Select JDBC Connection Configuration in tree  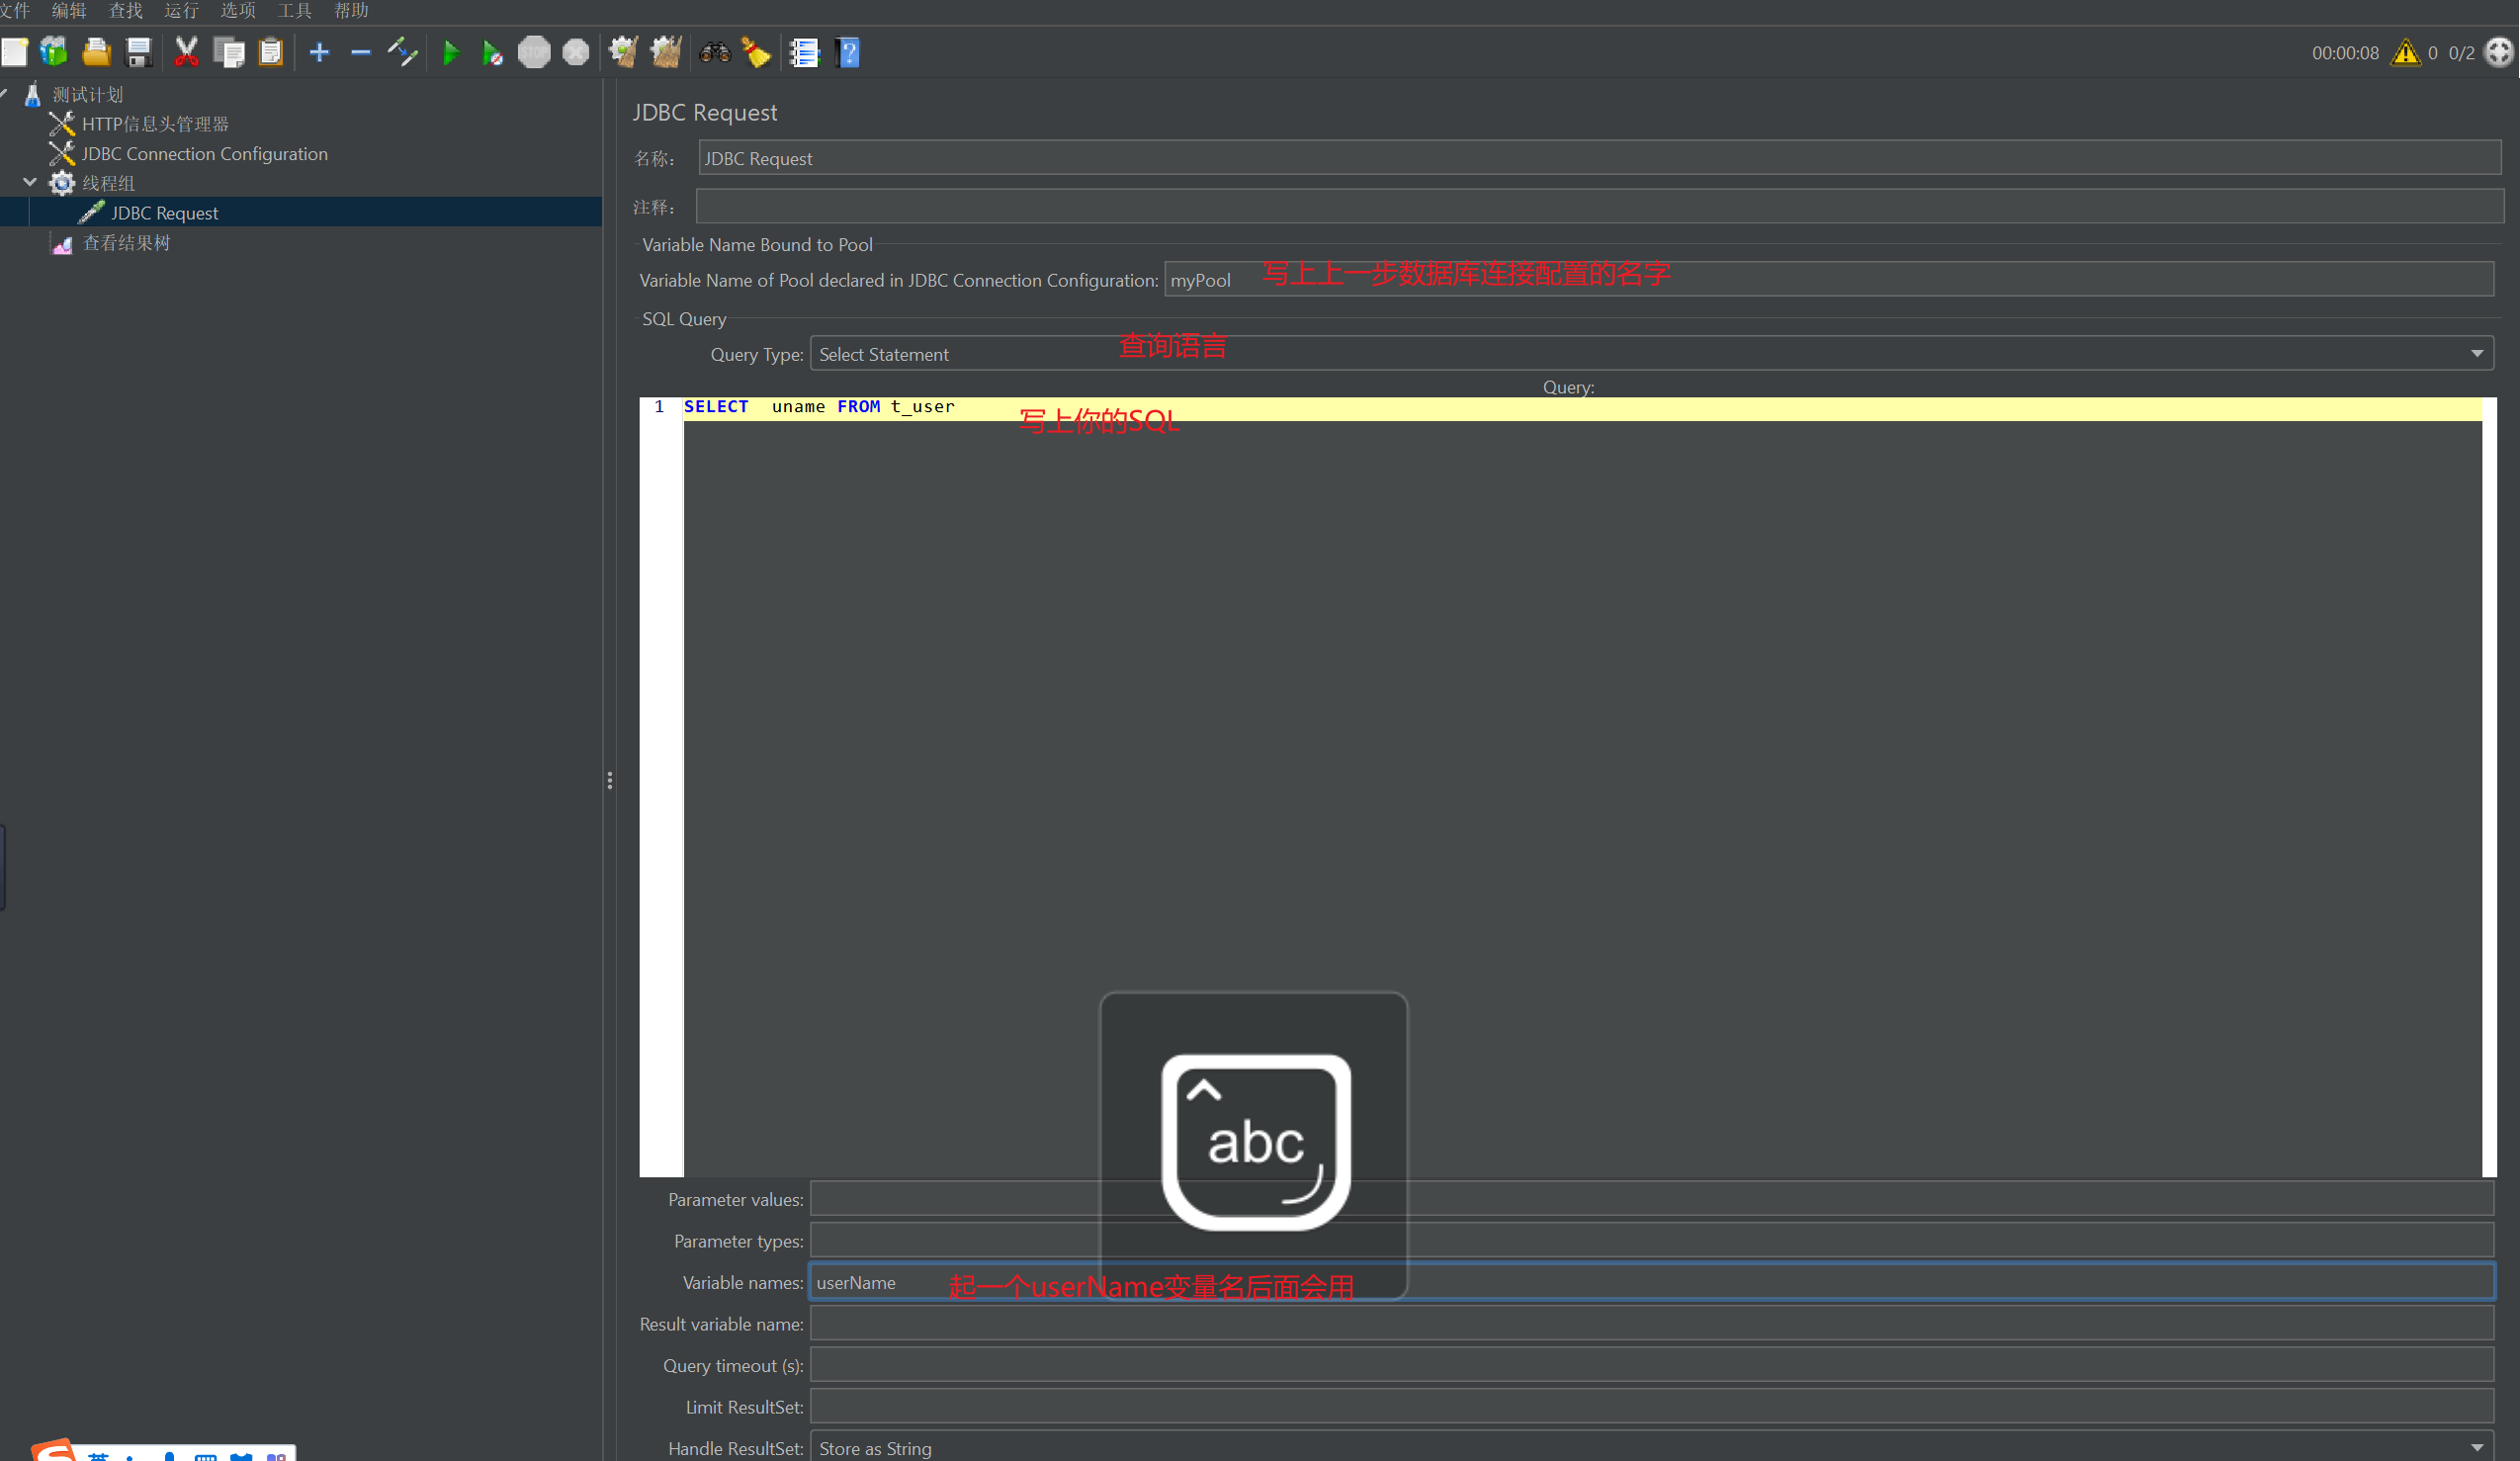pos(204,153)
